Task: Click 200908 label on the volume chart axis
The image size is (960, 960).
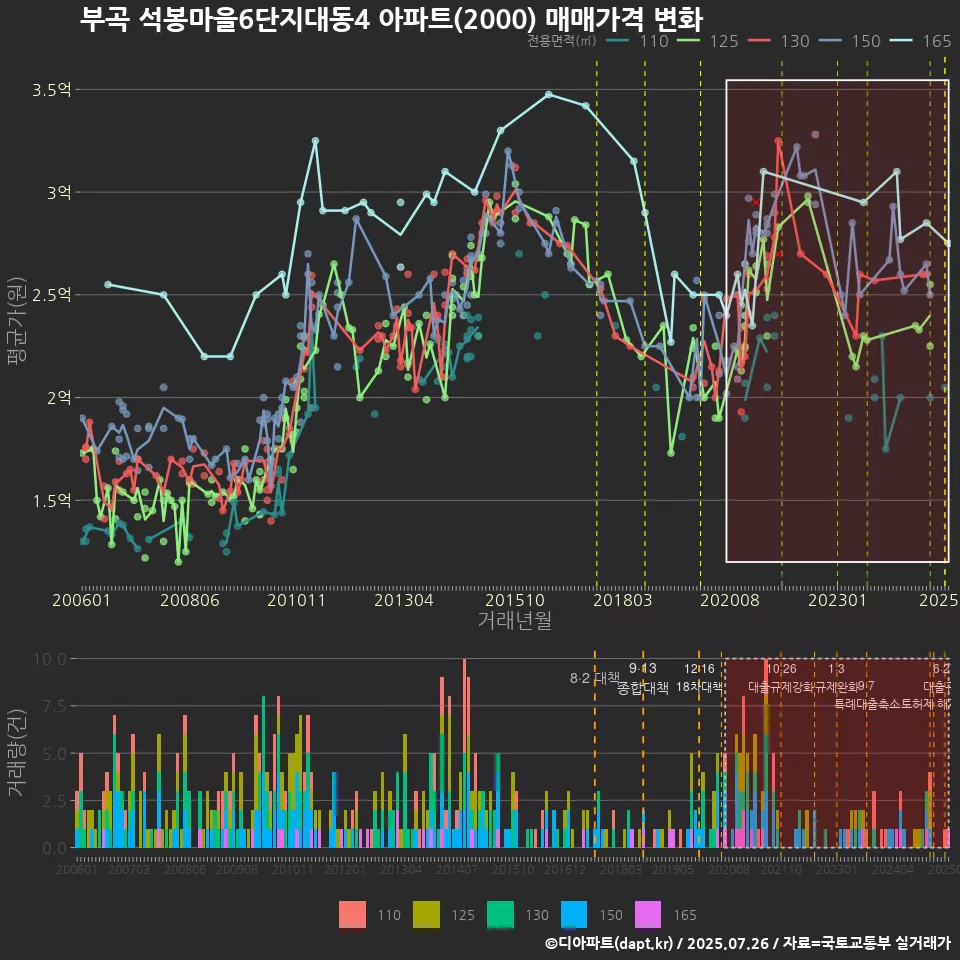Action: (x=237, y=869)
